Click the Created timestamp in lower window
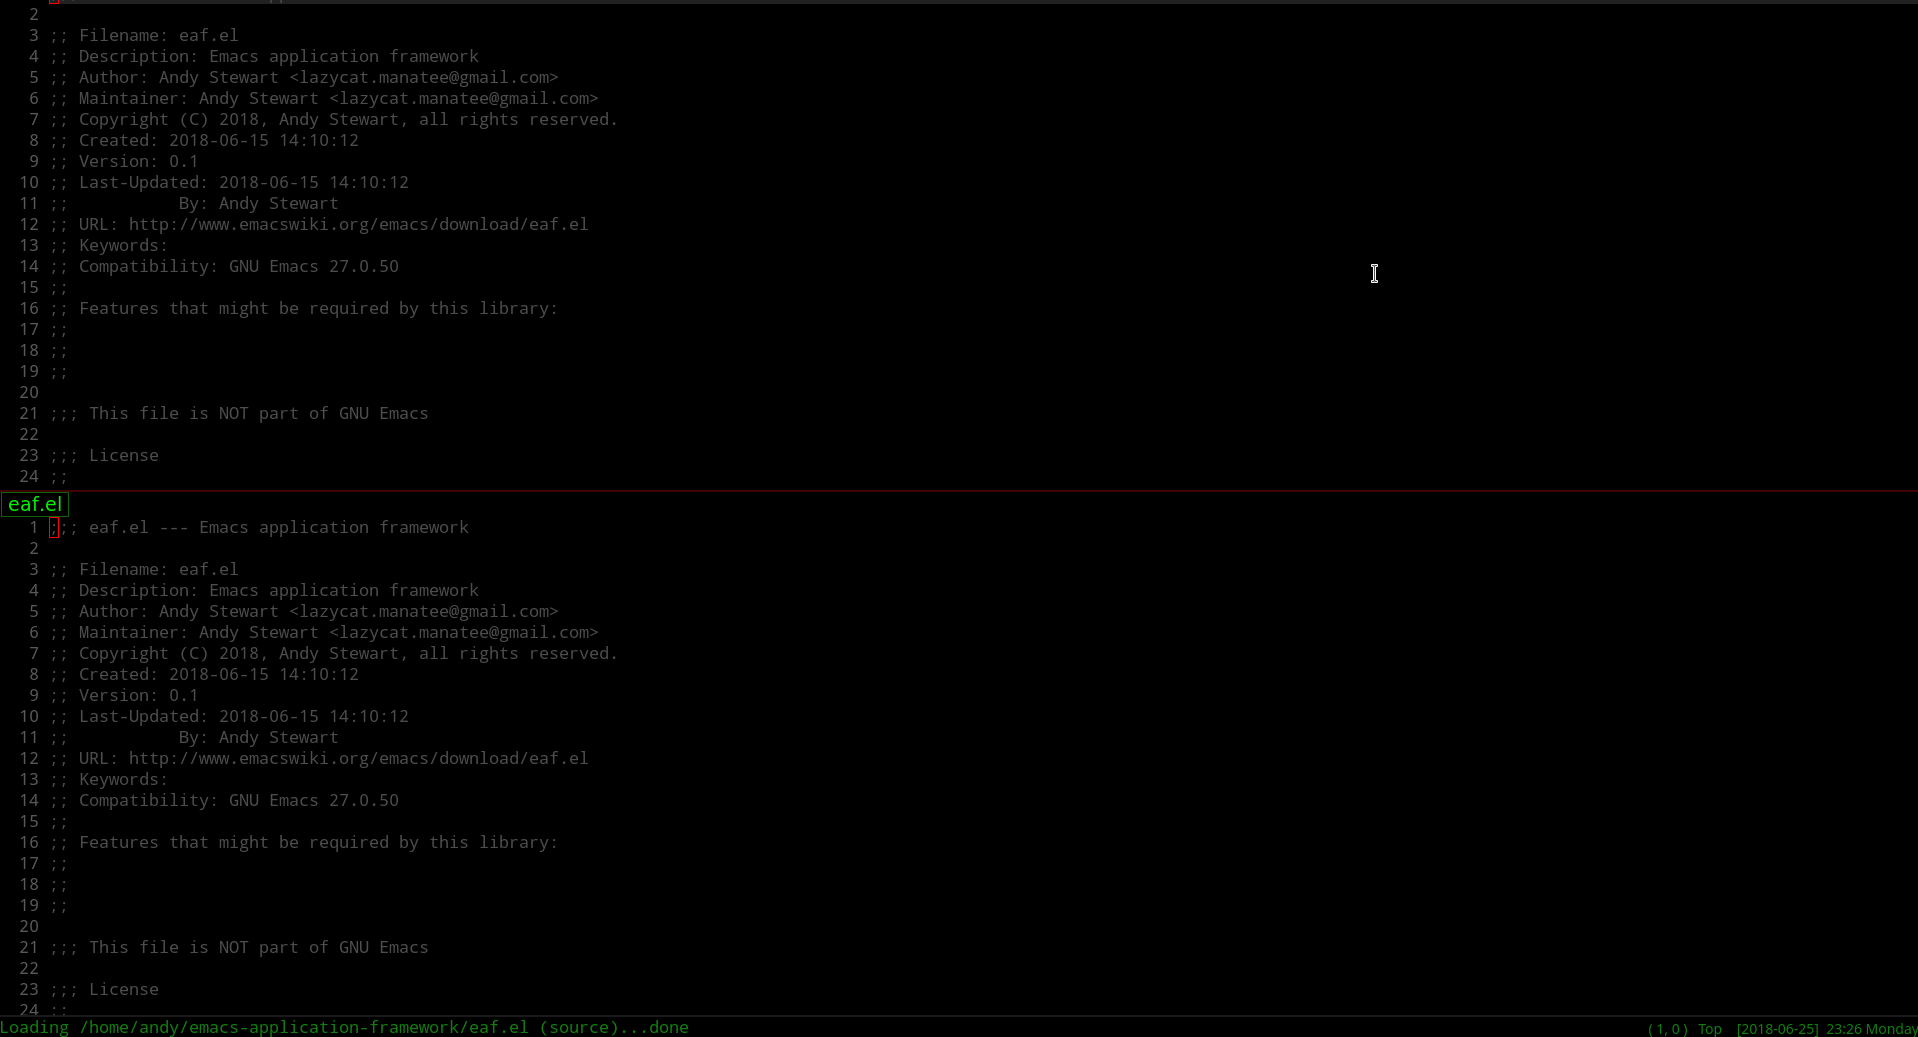 point(264,674)
